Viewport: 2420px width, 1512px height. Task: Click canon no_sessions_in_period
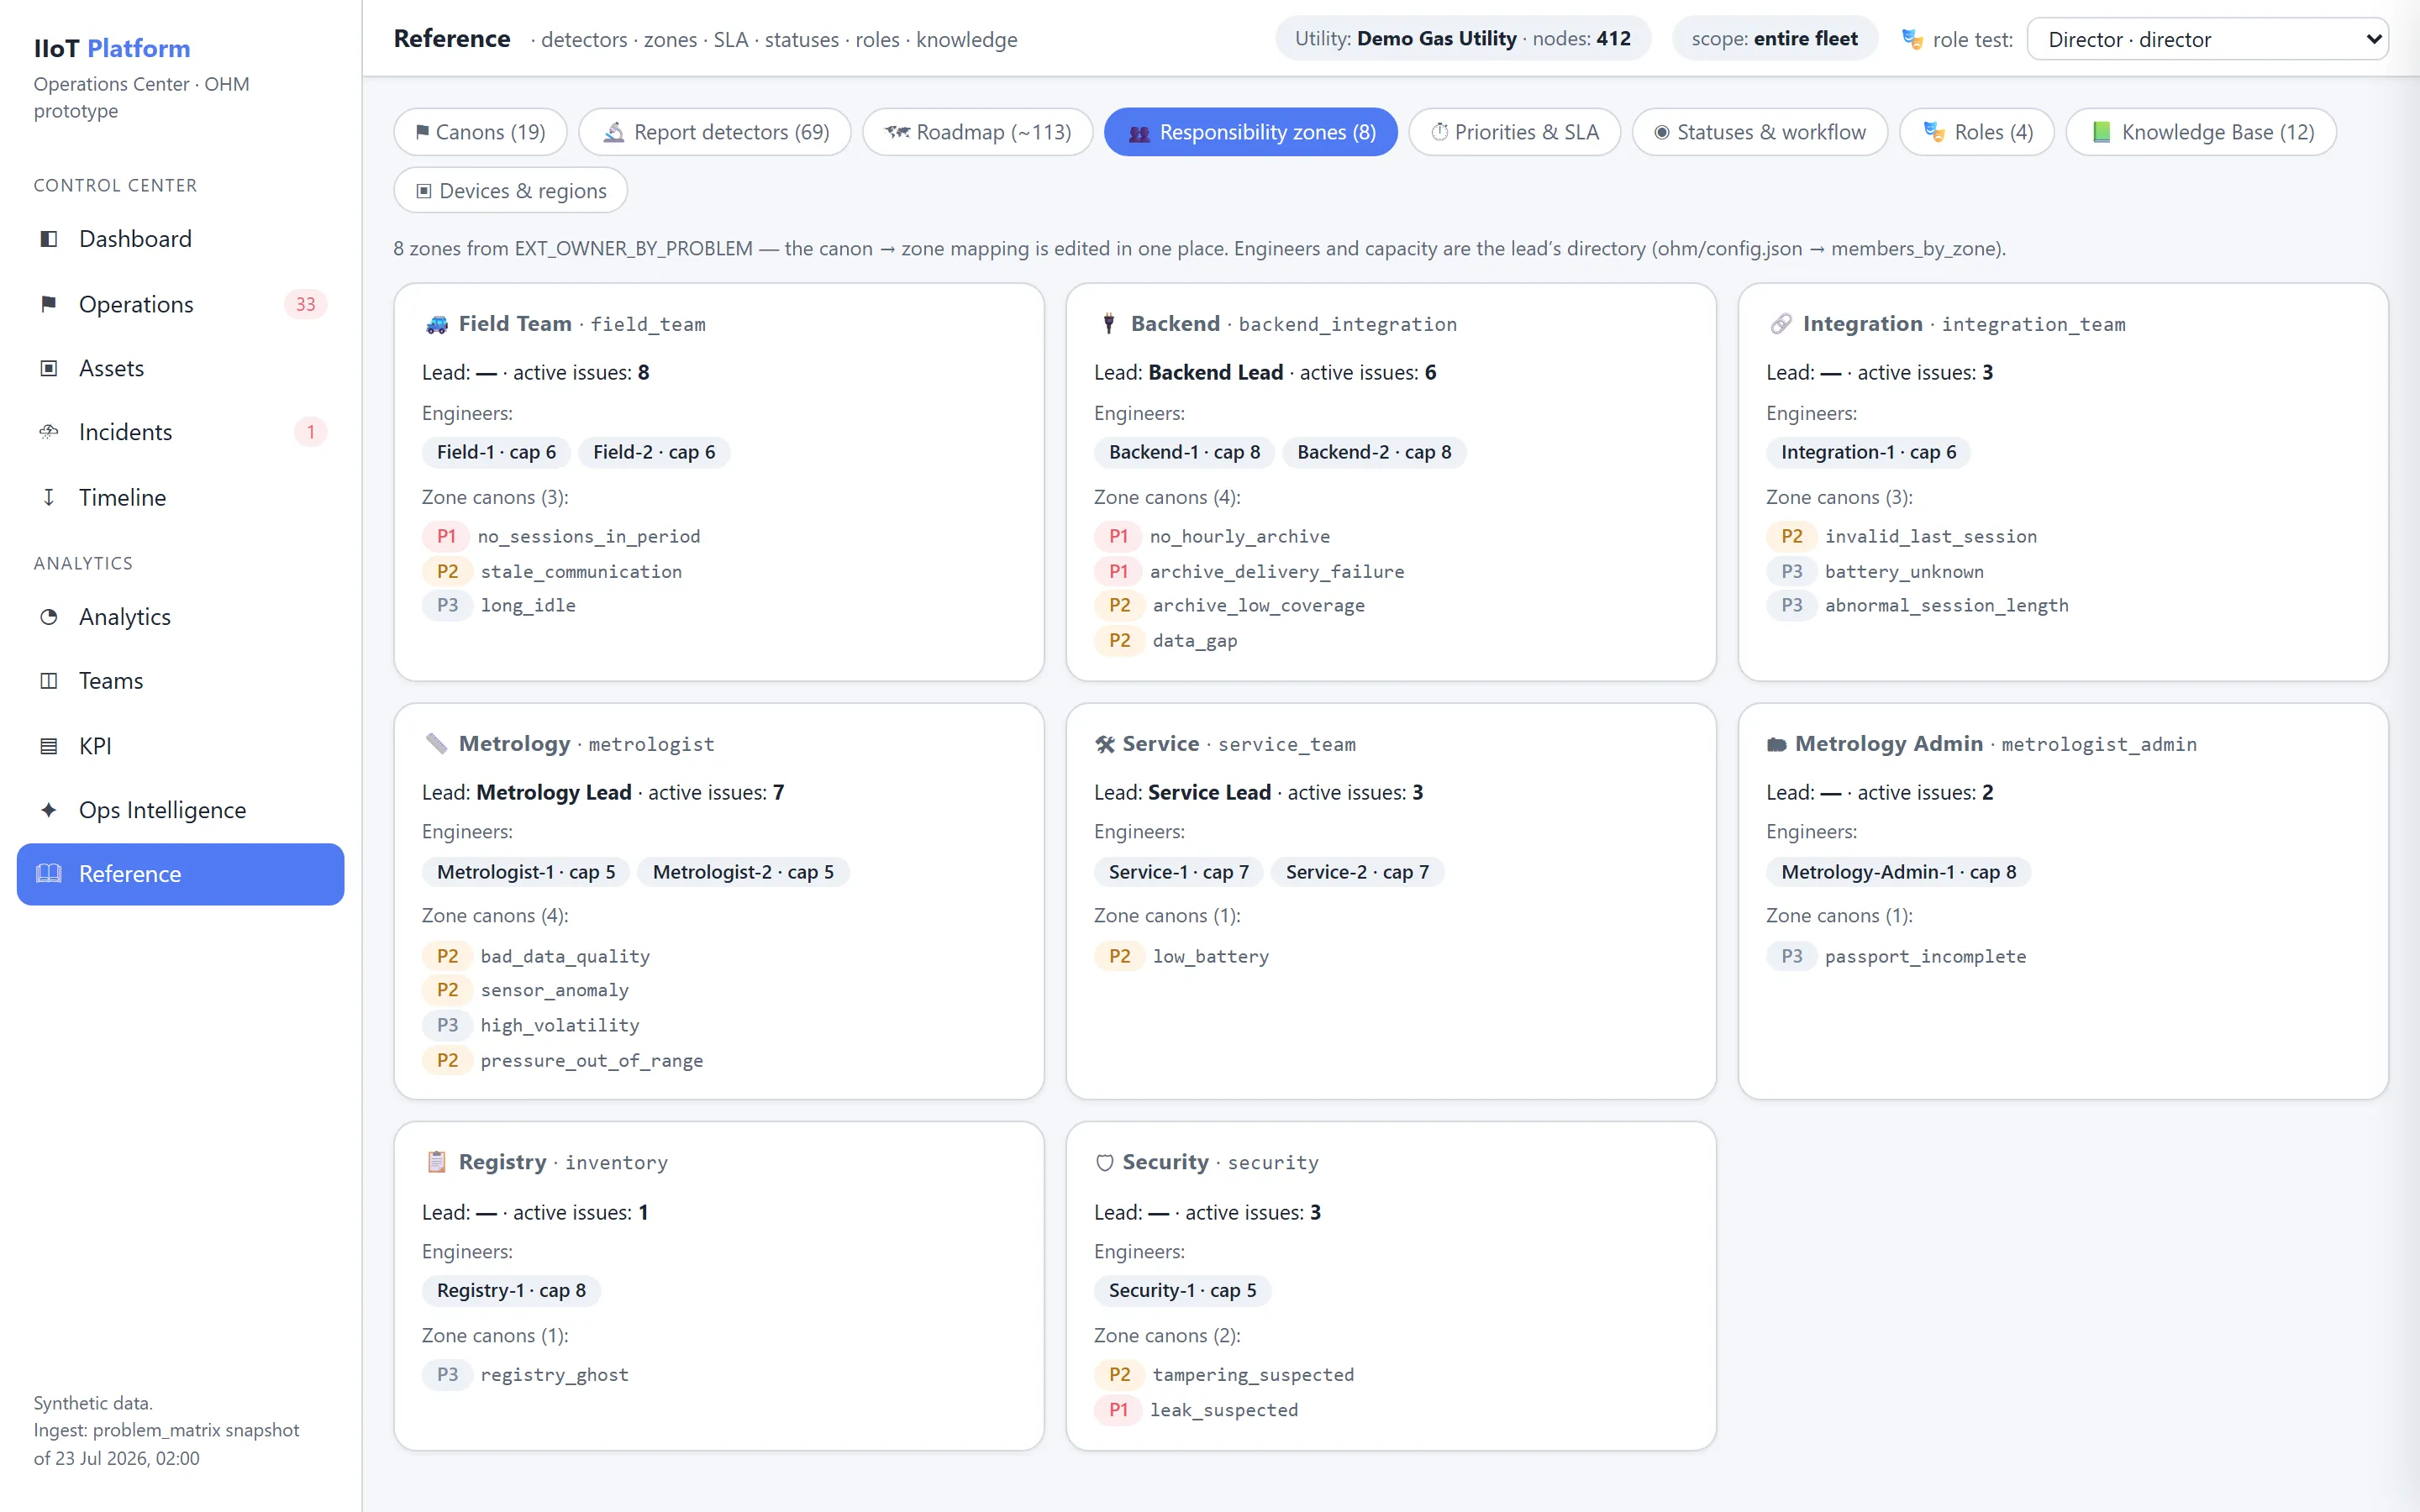[589, 536]
